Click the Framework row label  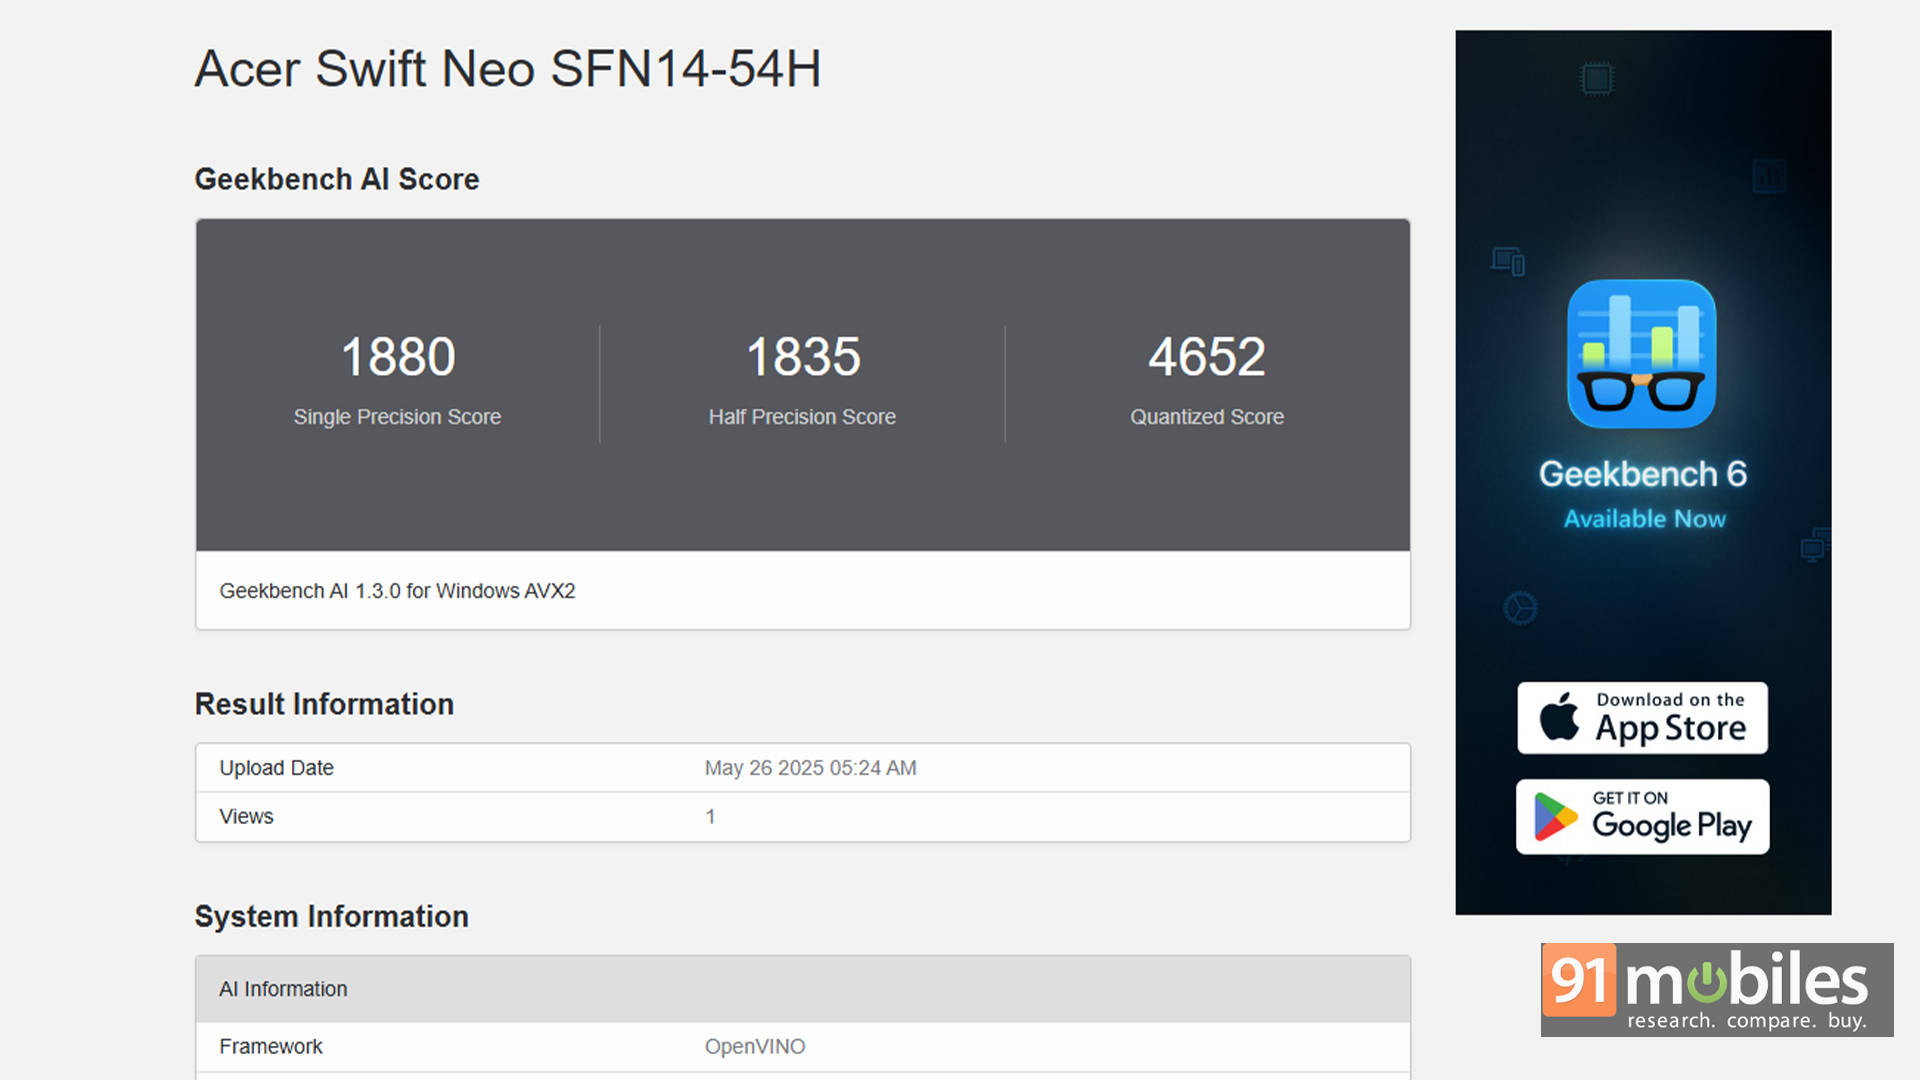pyautogui.click(x=271, y=1047)
